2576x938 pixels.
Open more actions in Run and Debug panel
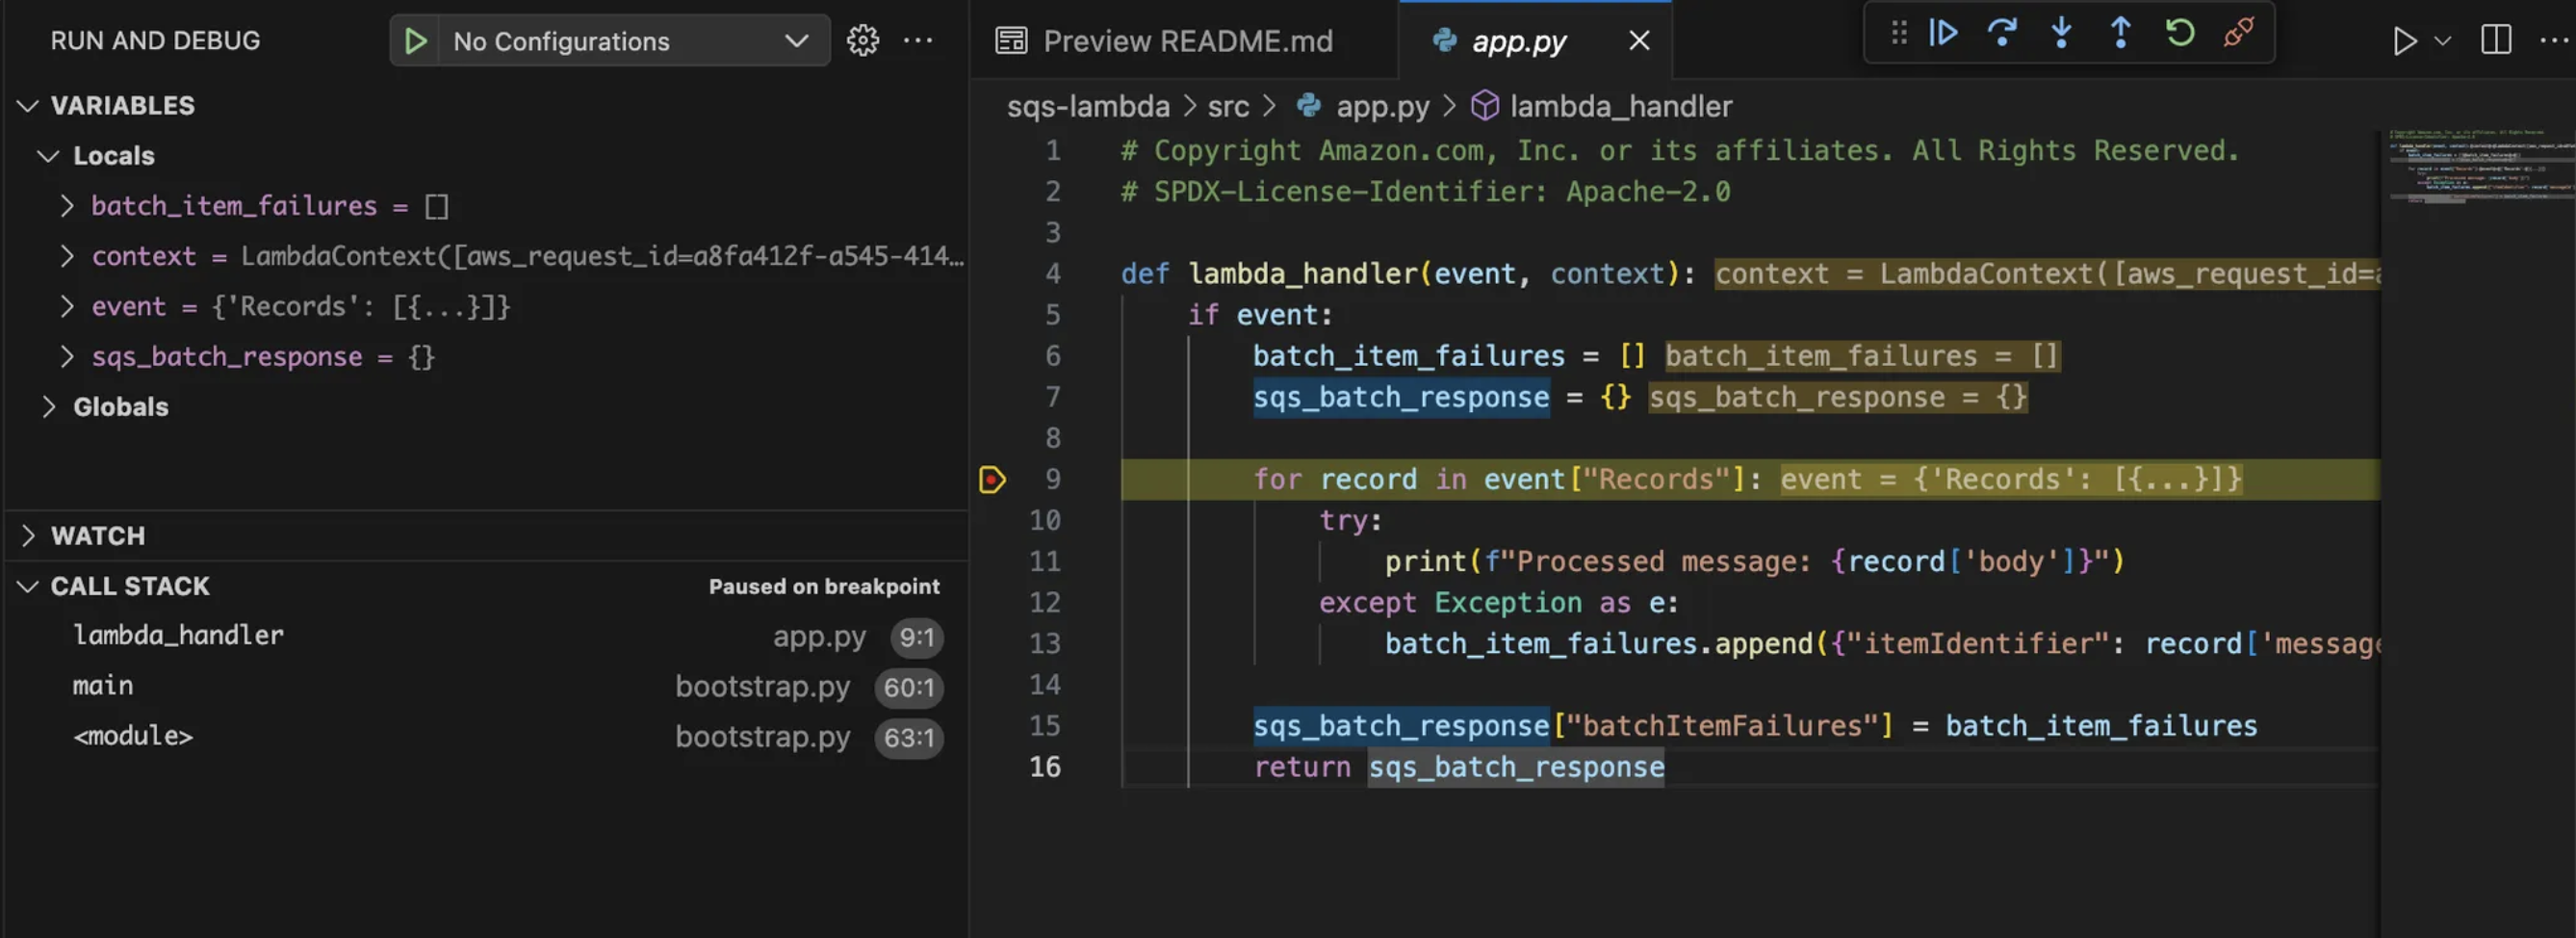pyautogui.click(x=918, y=40)
